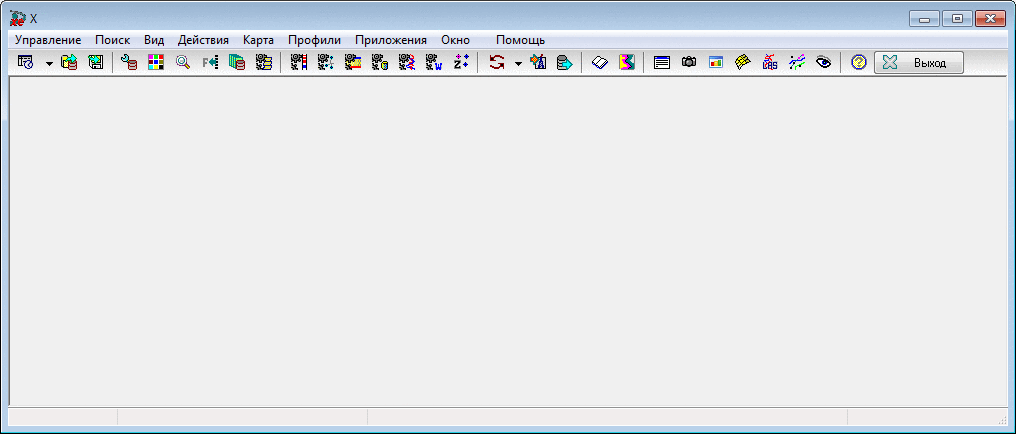
Task: Expand dropdown arrow beside the refresh icon
Action: pos(518,63)
